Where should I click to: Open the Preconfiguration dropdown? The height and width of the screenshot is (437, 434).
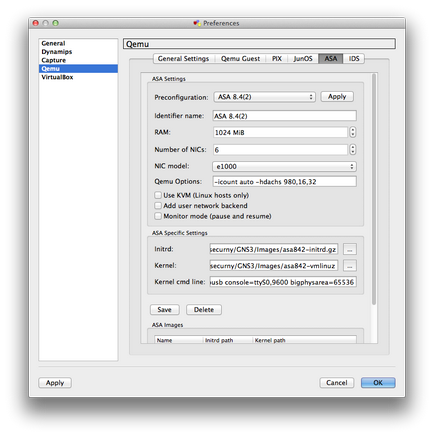point(264,97)
